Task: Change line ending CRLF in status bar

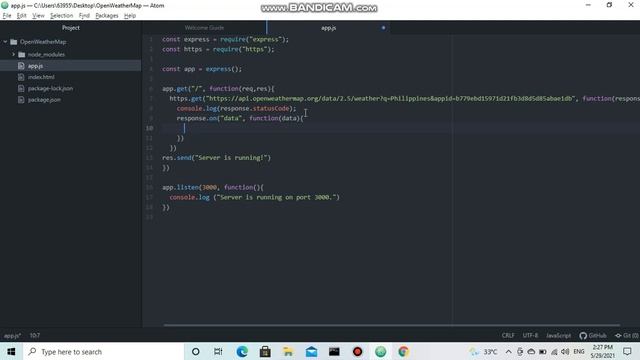Action: click(x=508, y=336)
